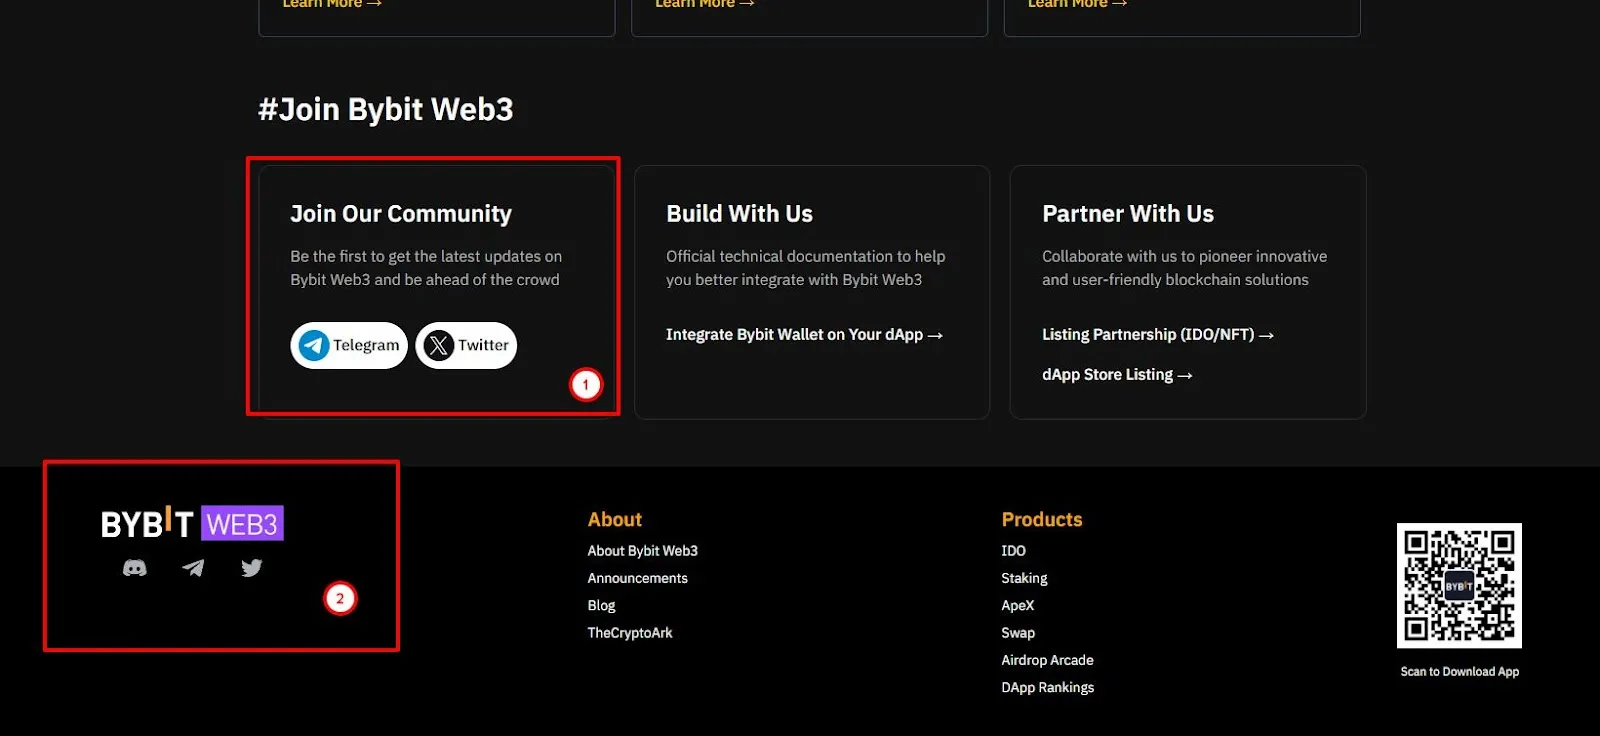
Task: Open the IDO product link
Action: click(x=1014, y=551)
